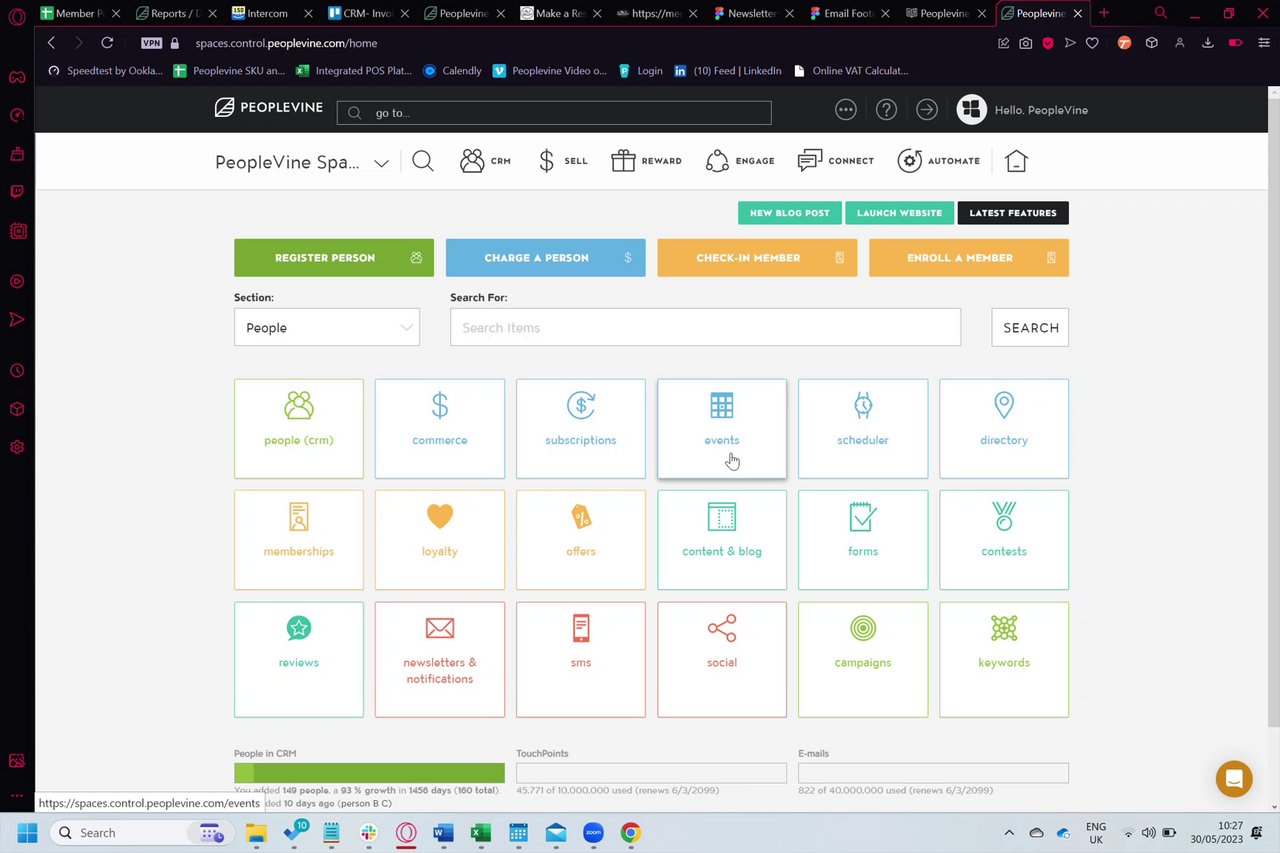Click the E-mails usage bar
This screenshot has width=1280, height=853.
933,772
